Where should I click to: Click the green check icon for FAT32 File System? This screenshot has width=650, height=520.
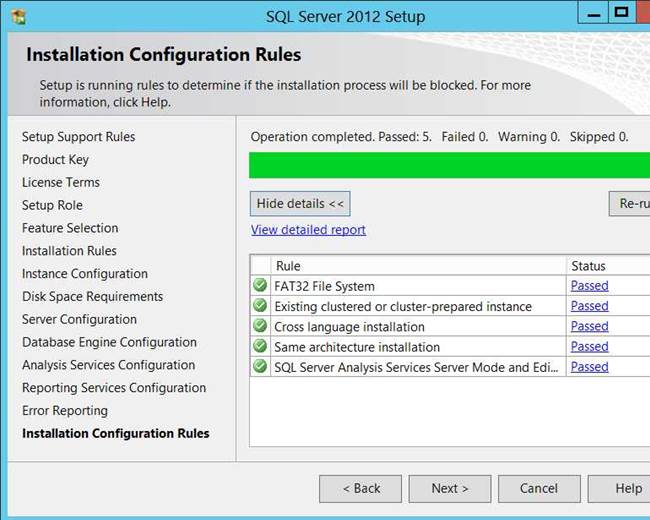(x=260, y=285)
